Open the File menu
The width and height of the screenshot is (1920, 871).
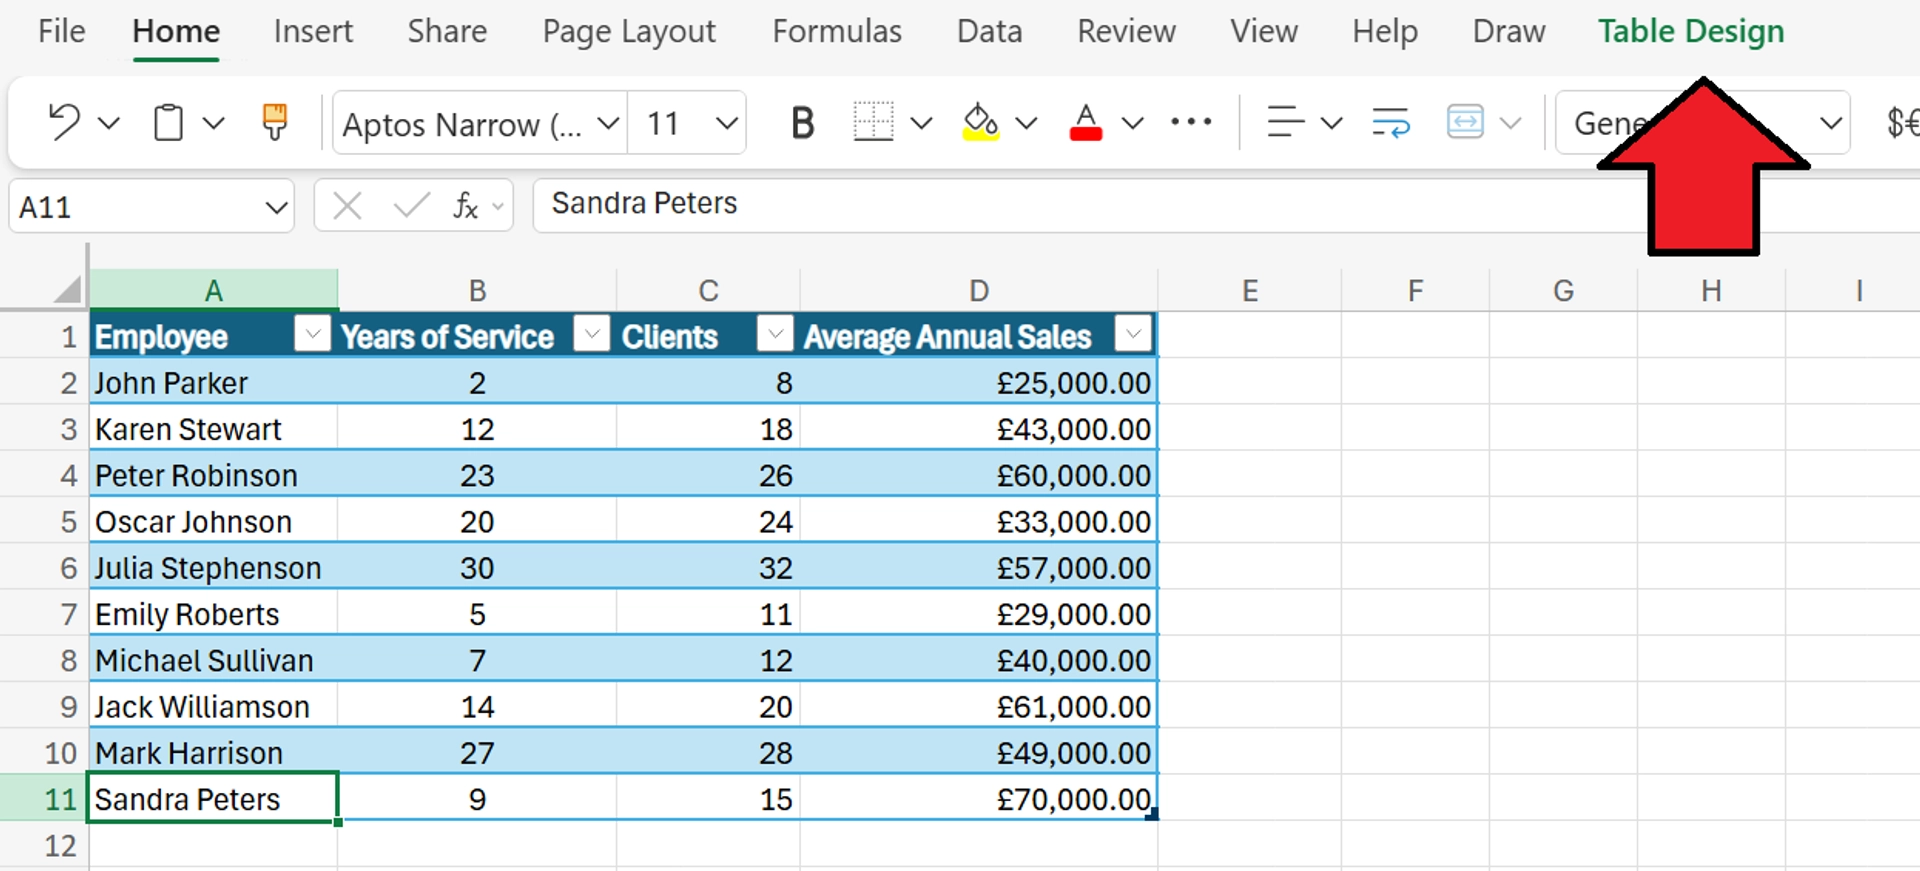tap(61, 31)
